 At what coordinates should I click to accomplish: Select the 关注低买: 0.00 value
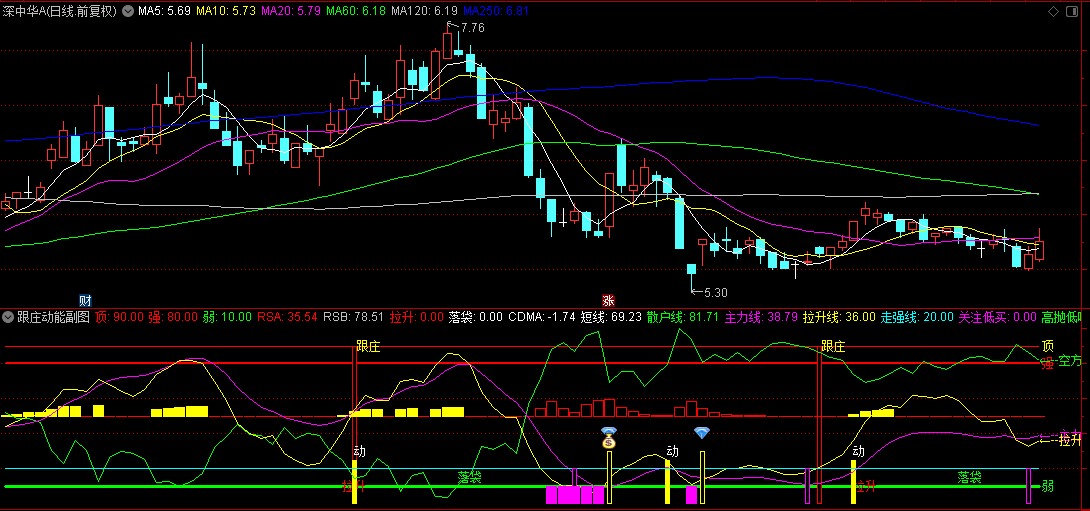tap(998, 317)
